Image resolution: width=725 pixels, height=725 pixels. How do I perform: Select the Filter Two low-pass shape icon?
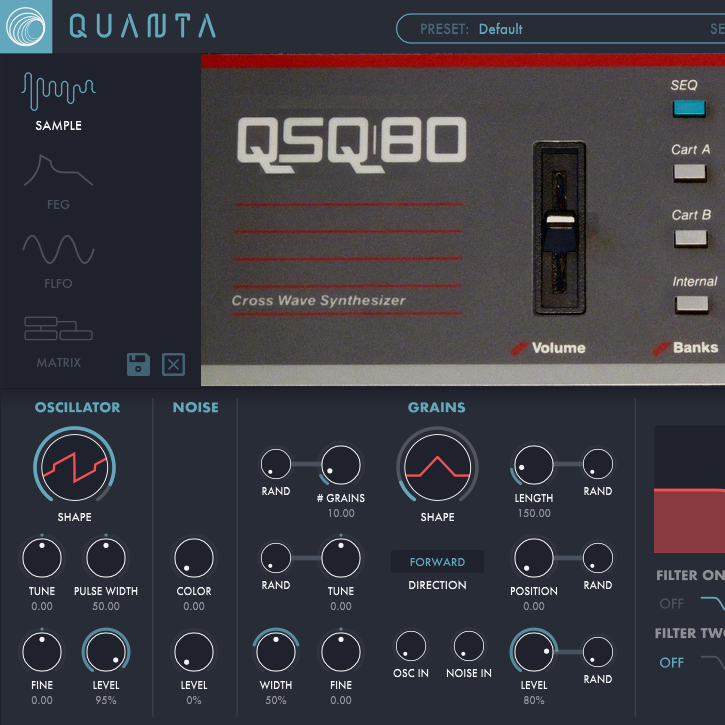(x=713, y=663)
